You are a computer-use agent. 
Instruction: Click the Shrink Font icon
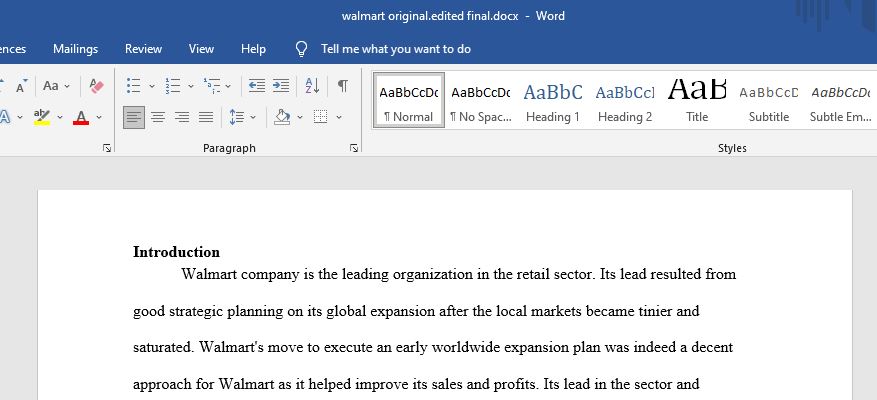point(21,86)
